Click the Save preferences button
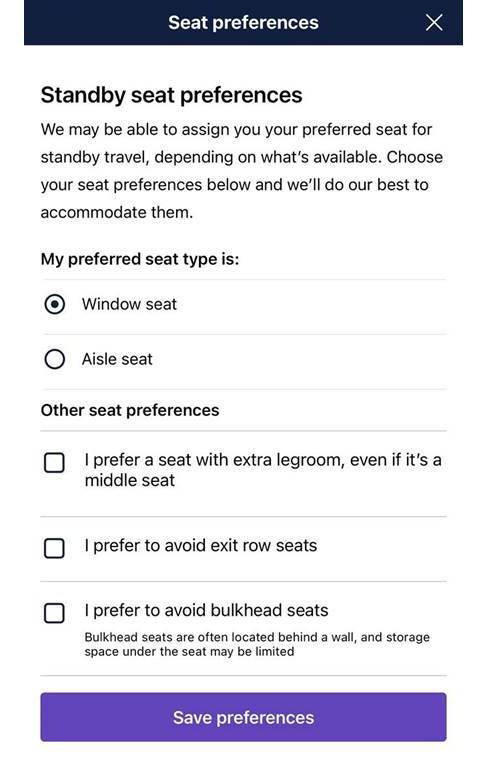480x768 pixels. 243,717
